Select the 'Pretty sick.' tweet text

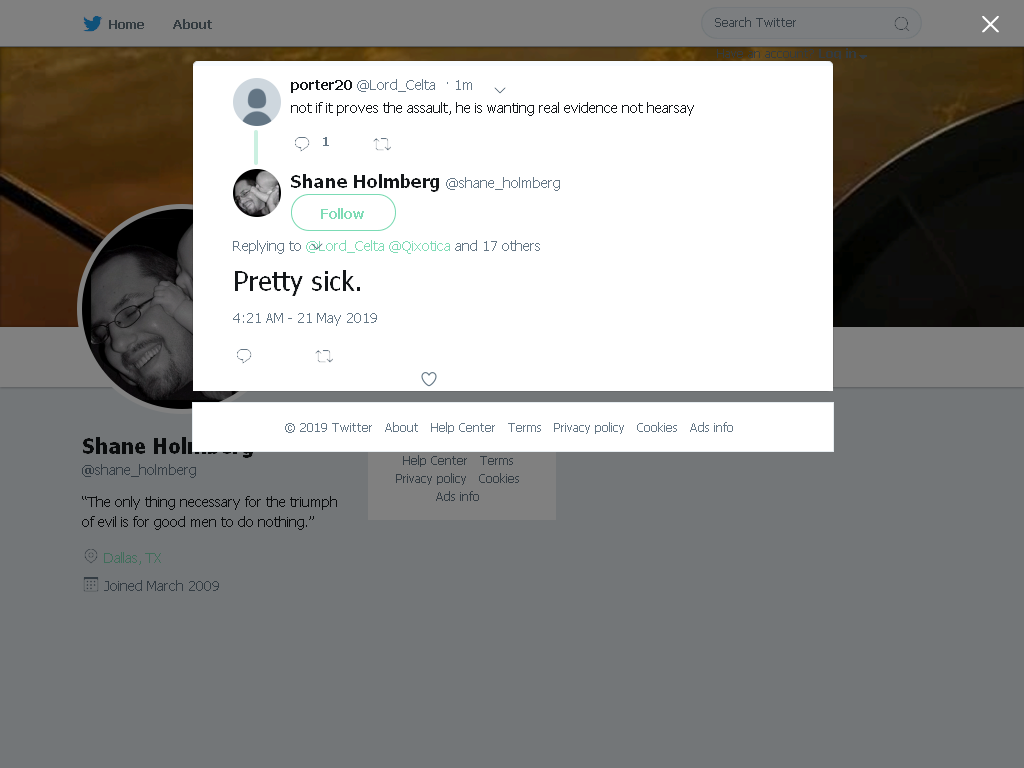[x=297, y=281]
